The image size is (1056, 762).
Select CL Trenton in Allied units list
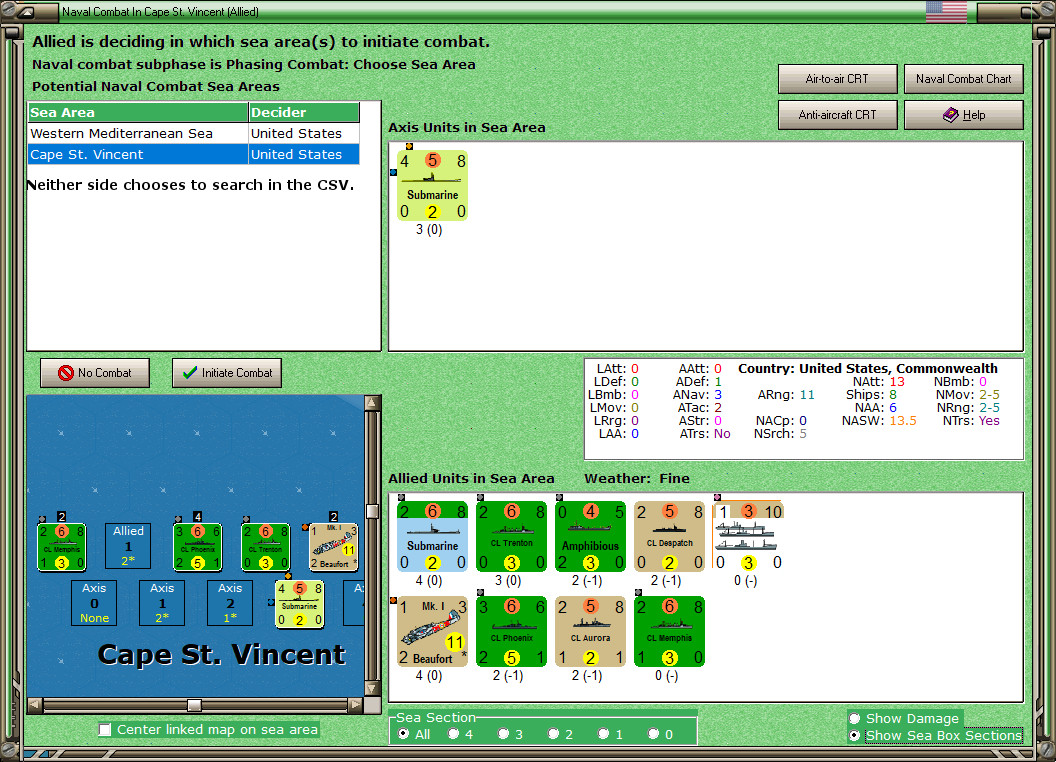coord(511,536)
